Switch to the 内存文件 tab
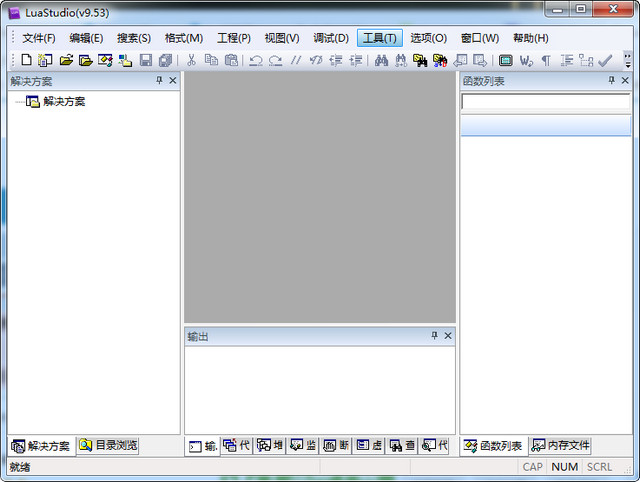The image size is (640, 482). (x=561, y=445)
